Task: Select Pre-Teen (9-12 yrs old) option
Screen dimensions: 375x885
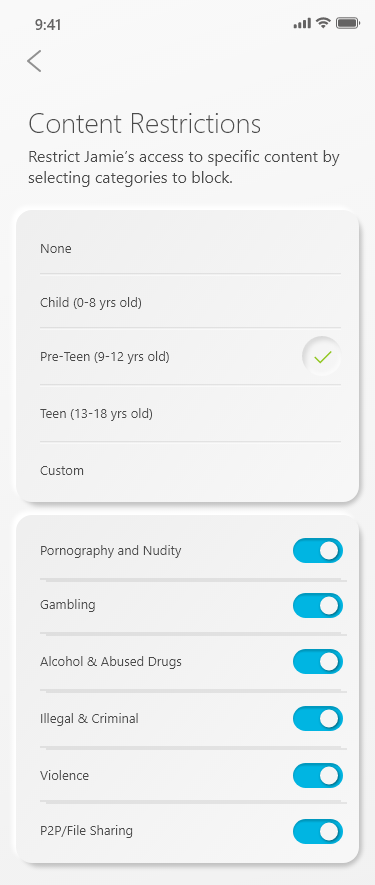Action: (190, 357)
